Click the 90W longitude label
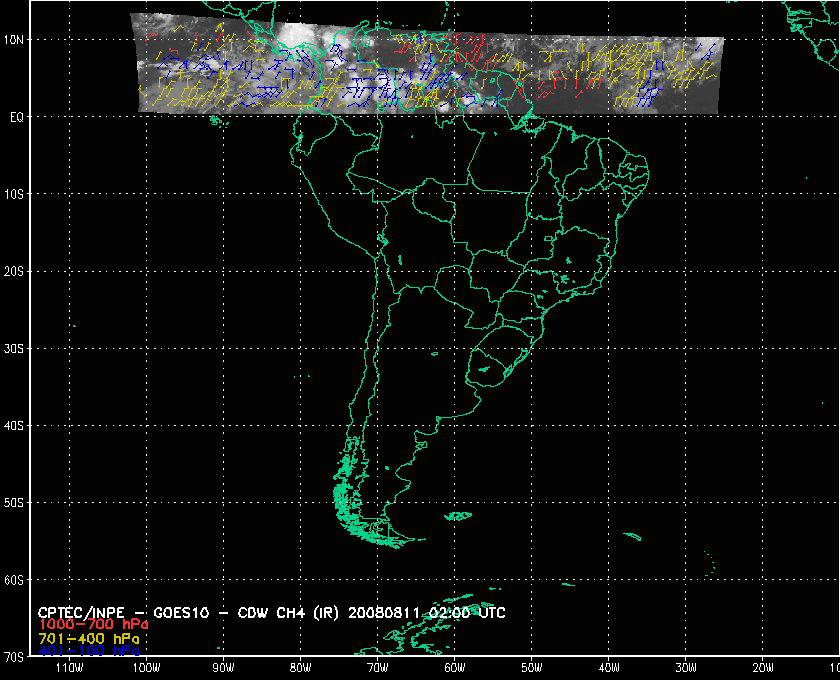Viewport: 840px width, 680px height. [x=223, y=668]
